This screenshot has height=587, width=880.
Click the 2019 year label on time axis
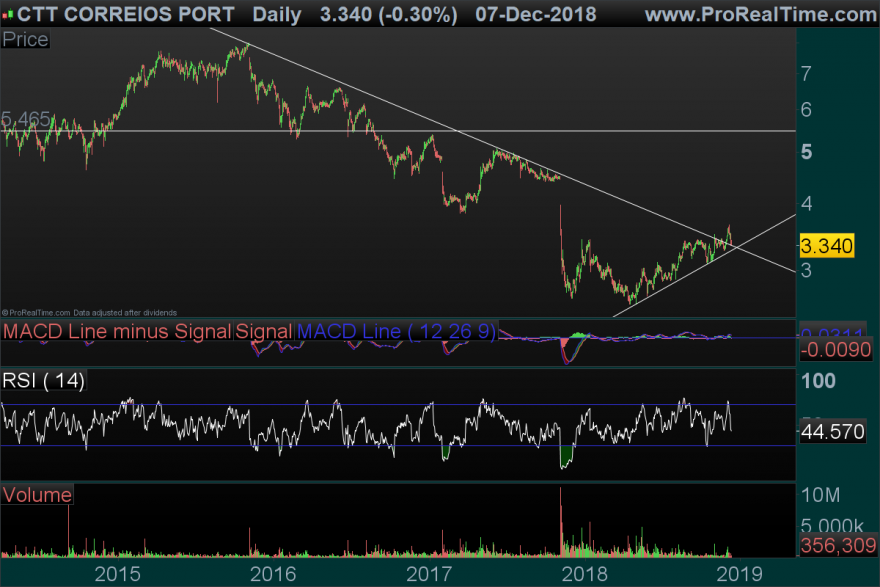coord(740,574)
